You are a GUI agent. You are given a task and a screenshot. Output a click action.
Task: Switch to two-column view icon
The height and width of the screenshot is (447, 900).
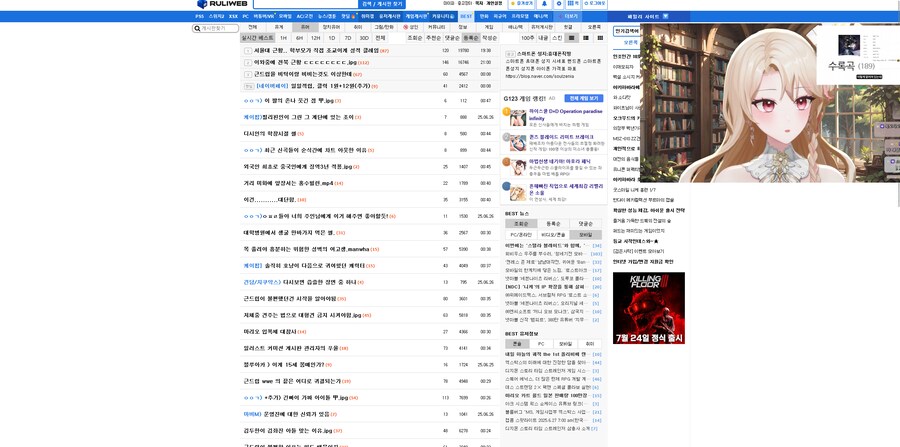pyautogui.click(x=585, y=38)
